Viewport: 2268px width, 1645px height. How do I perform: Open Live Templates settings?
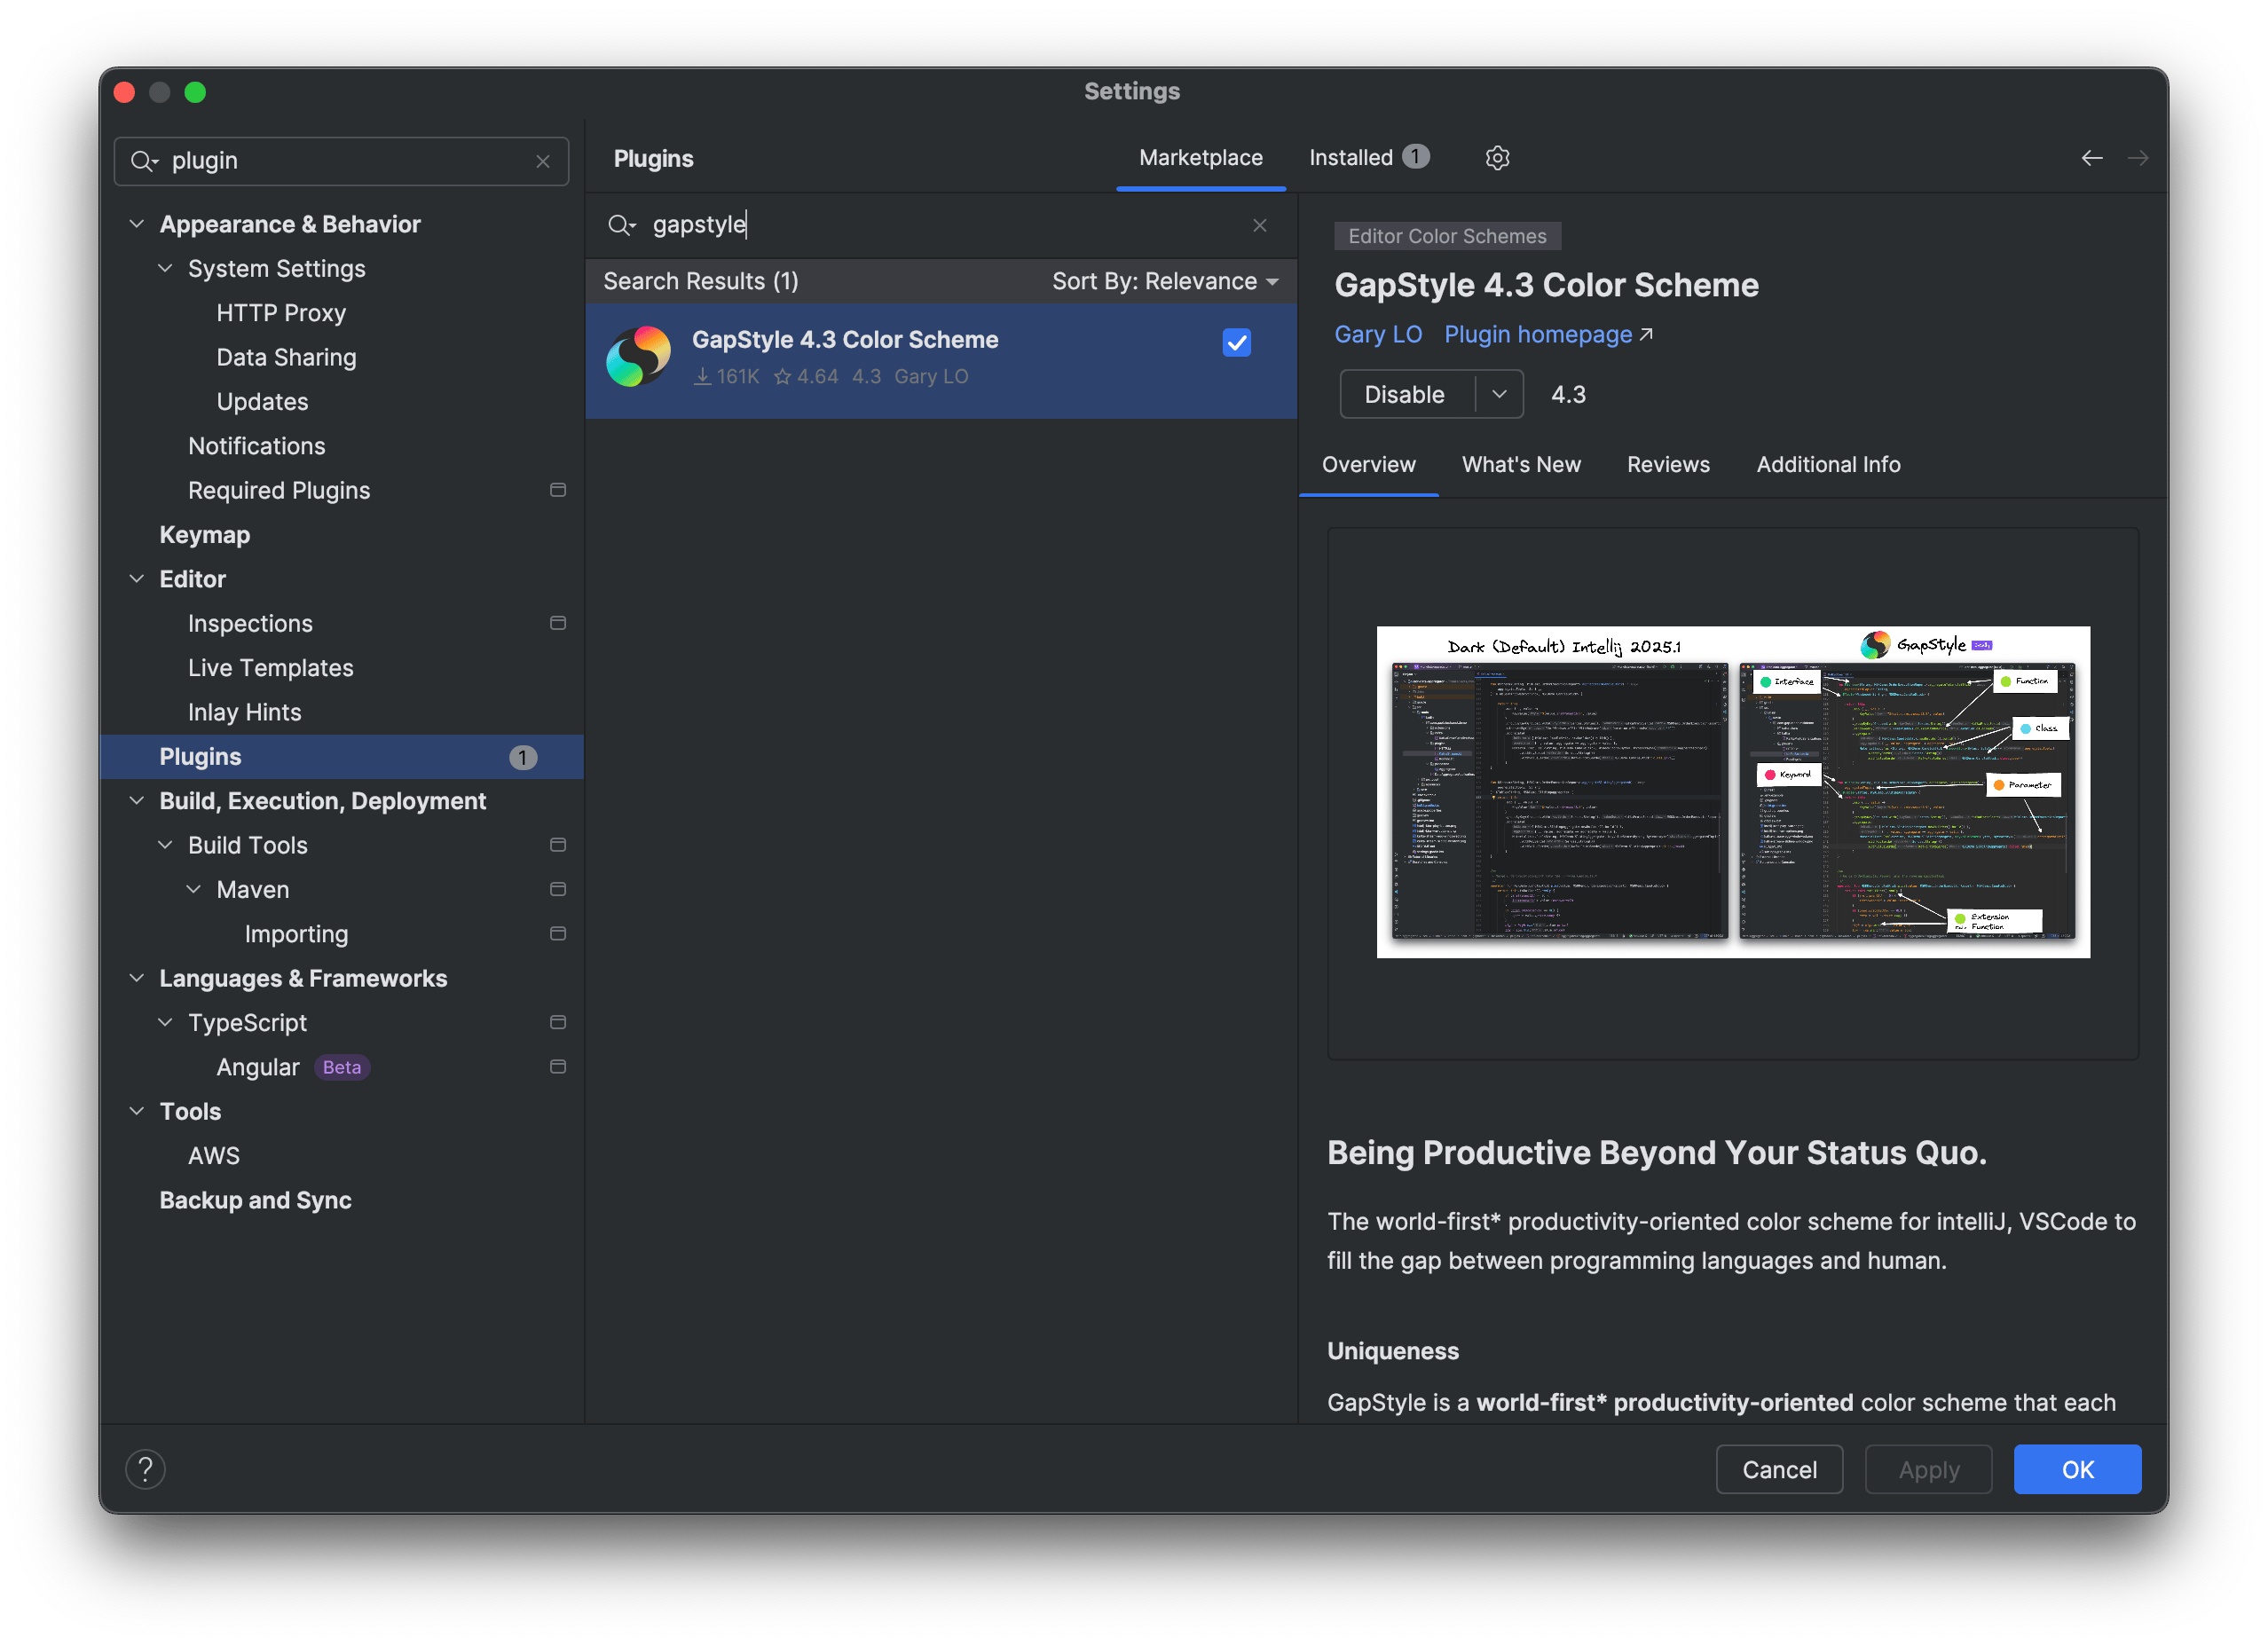(271, 668)
